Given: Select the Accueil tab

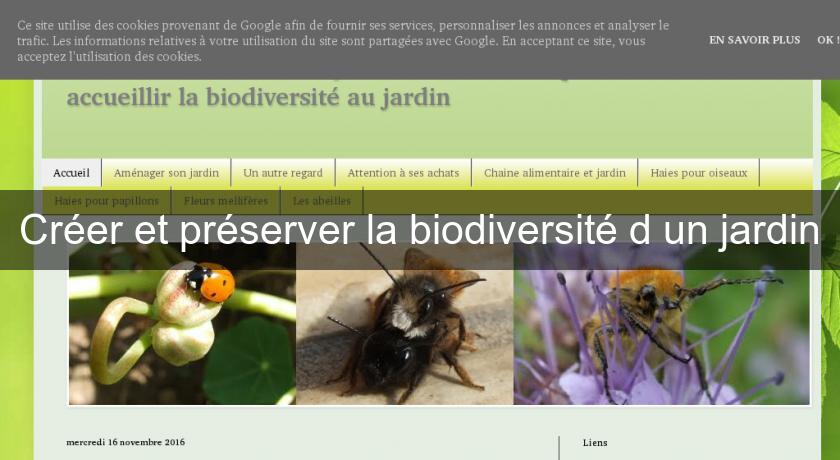Looking at the screenshot, I should pyautogui.click(x=71, y=173).
